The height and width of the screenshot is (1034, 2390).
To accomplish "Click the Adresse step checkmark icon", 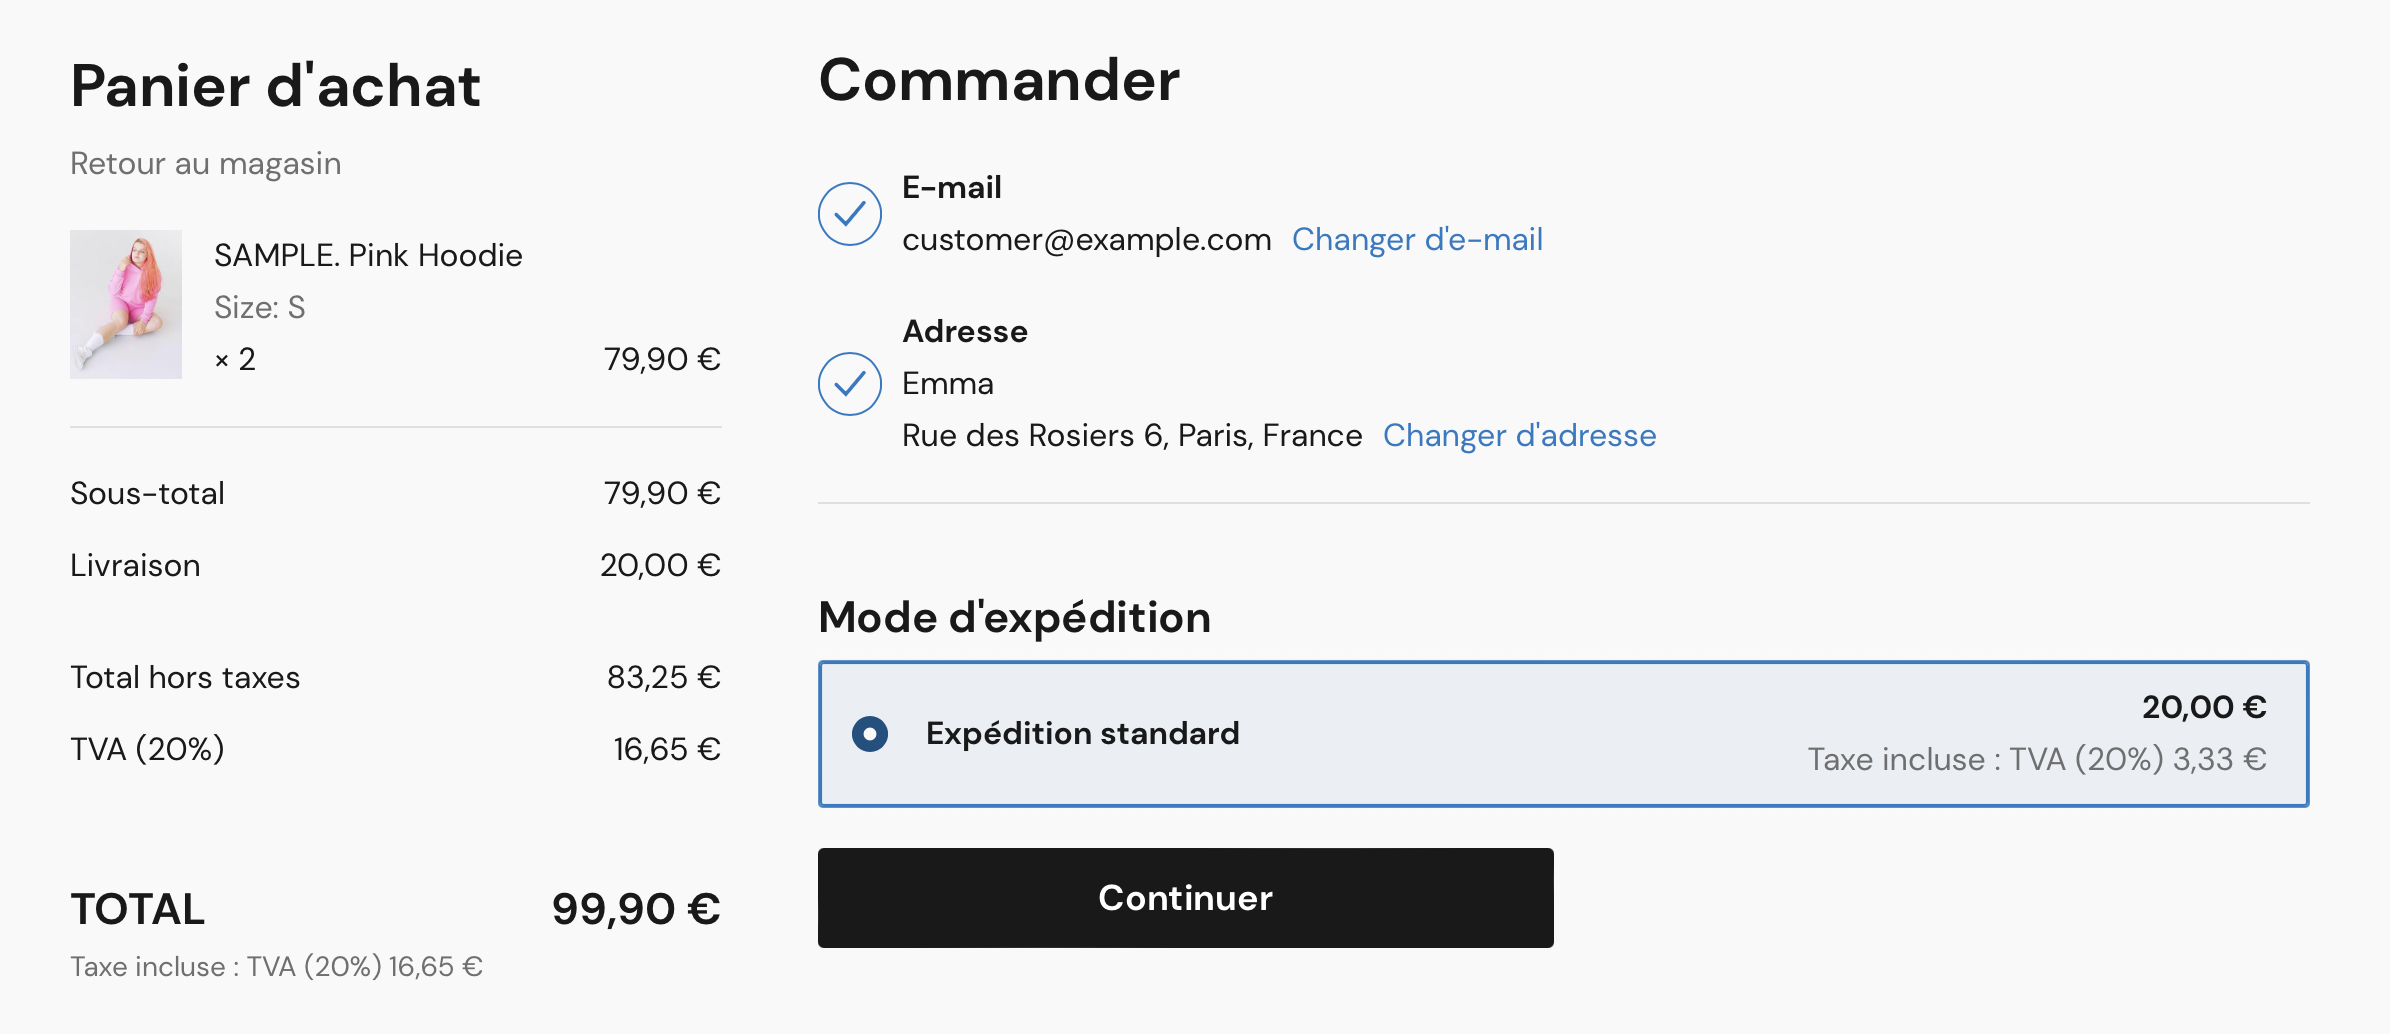I will click(849, 383).
